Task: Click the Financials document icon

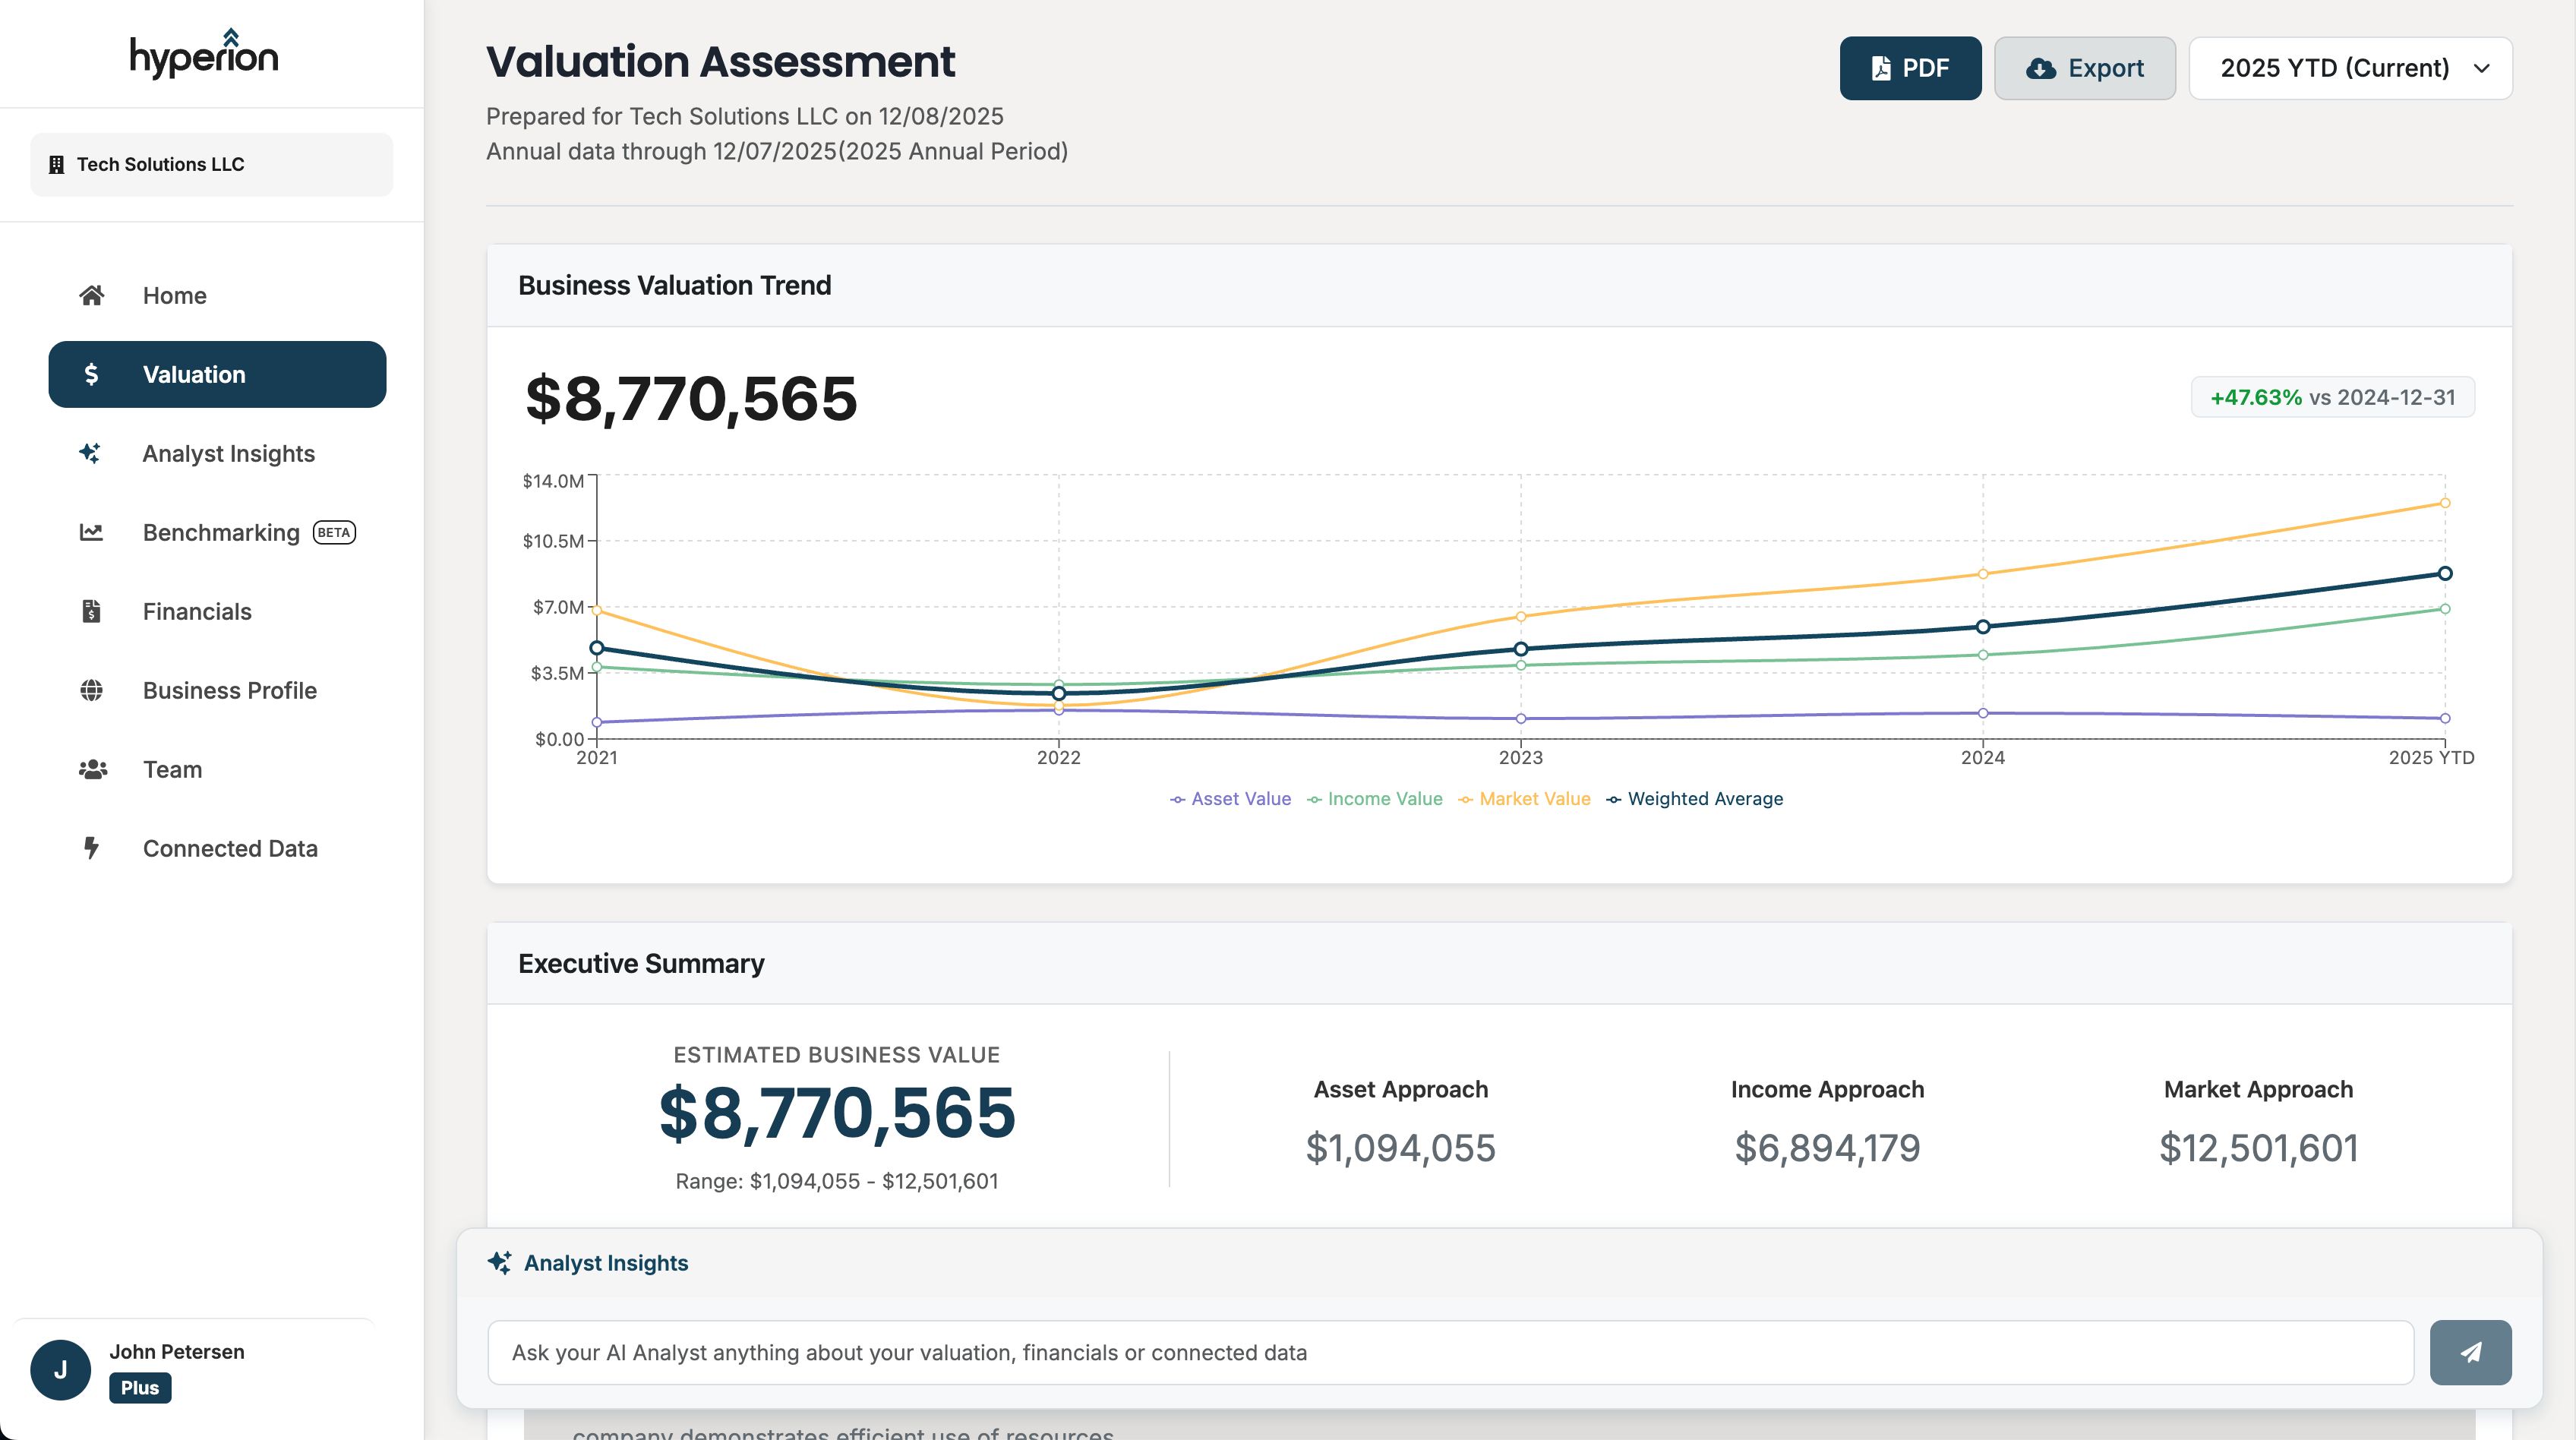Action: (x=92, y=611)
